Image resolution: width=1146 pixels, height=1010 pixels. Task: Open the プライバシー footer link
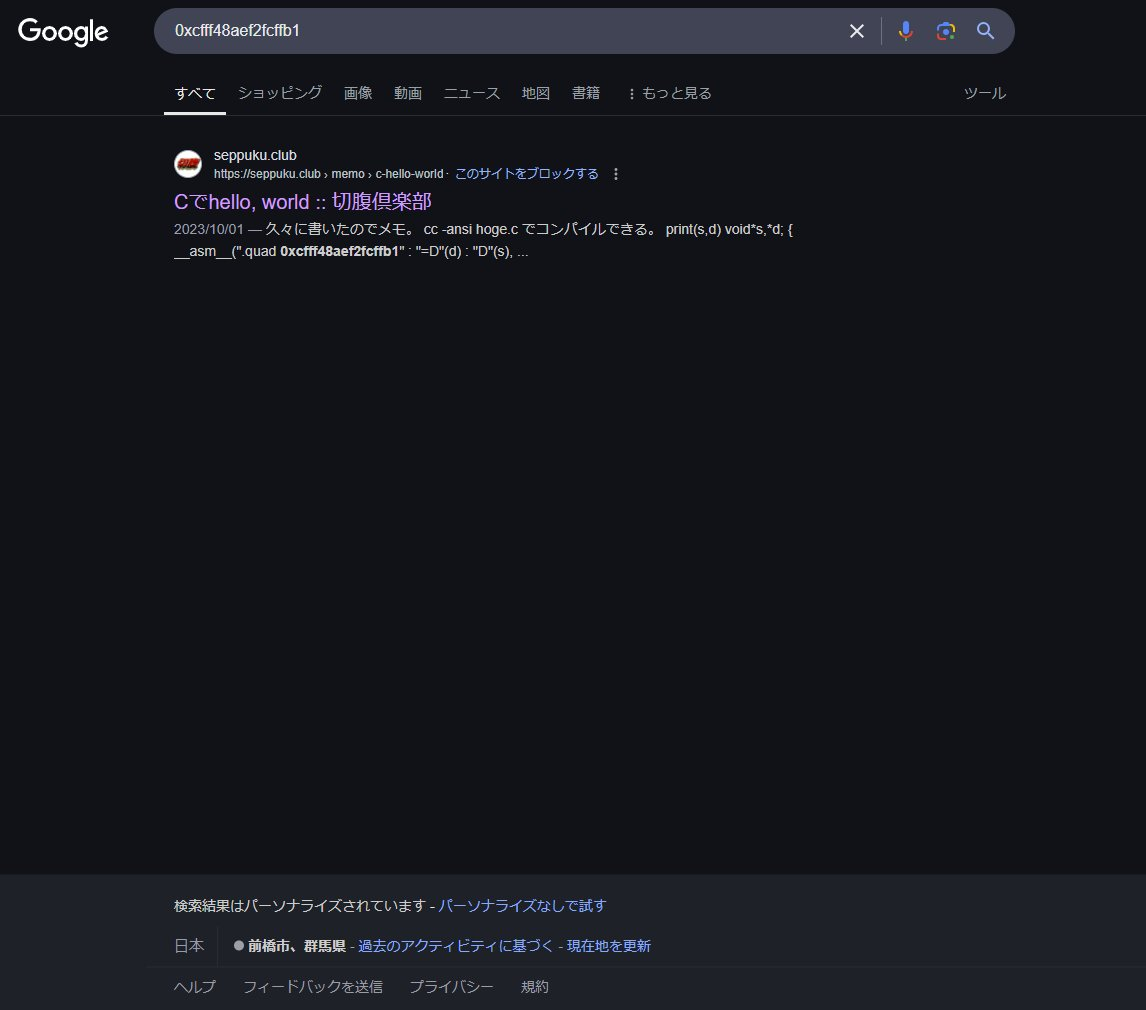click(x=450, y=986)
